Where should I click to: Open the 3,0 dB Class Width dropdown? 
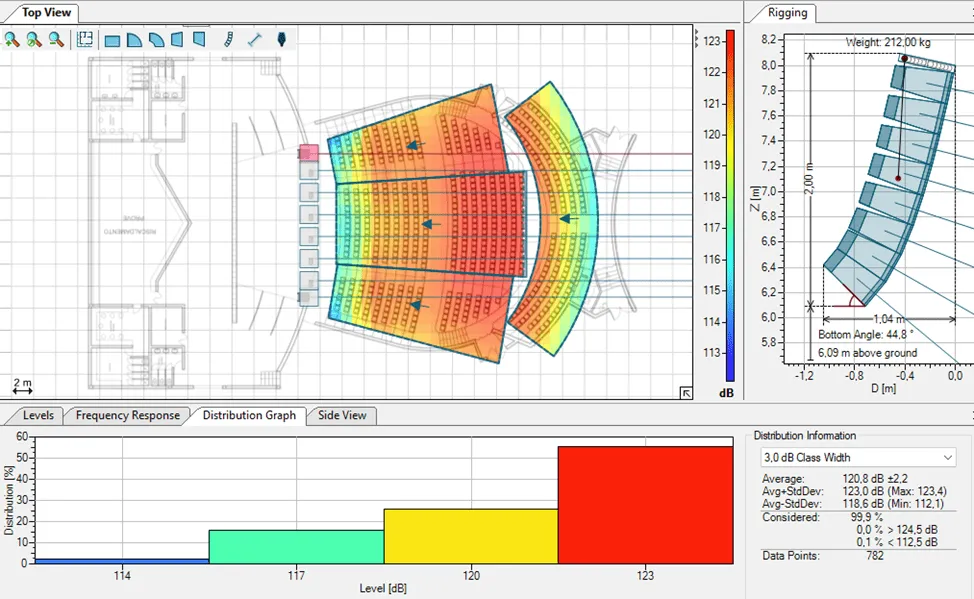click(857, 457)
